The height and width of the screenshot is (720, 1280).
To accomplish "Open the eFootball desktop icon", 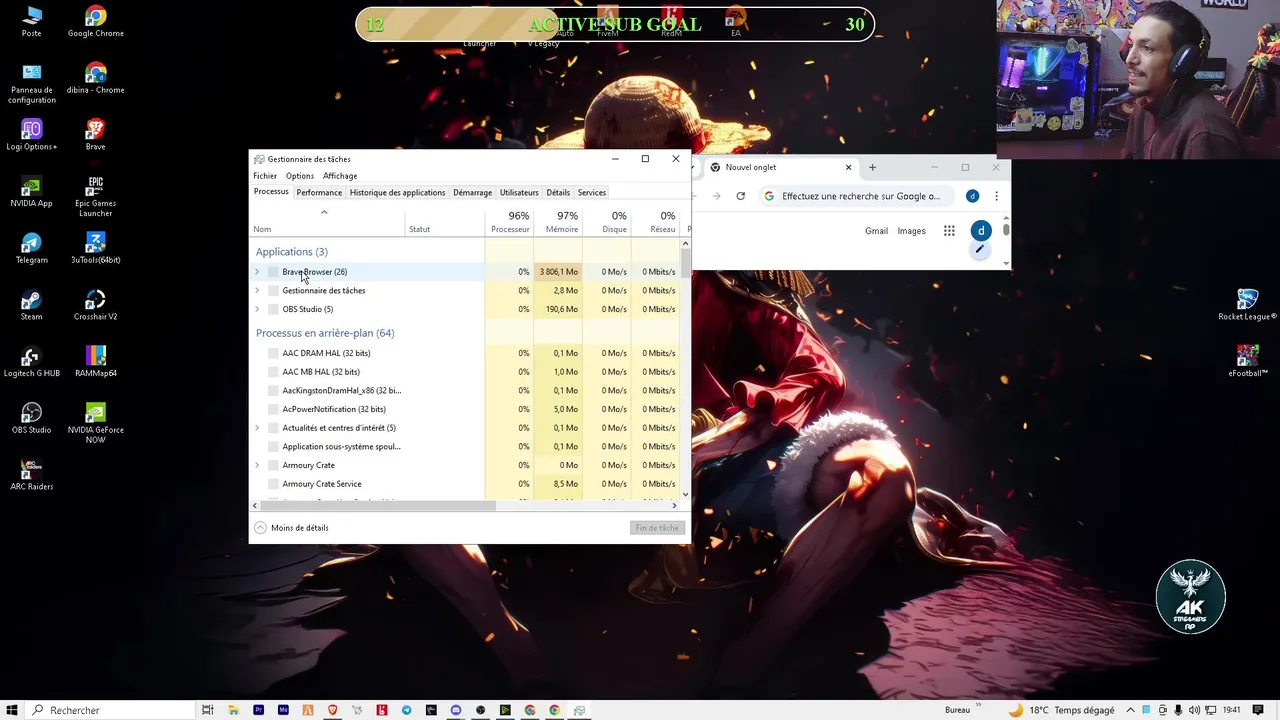I will 1247,362.
